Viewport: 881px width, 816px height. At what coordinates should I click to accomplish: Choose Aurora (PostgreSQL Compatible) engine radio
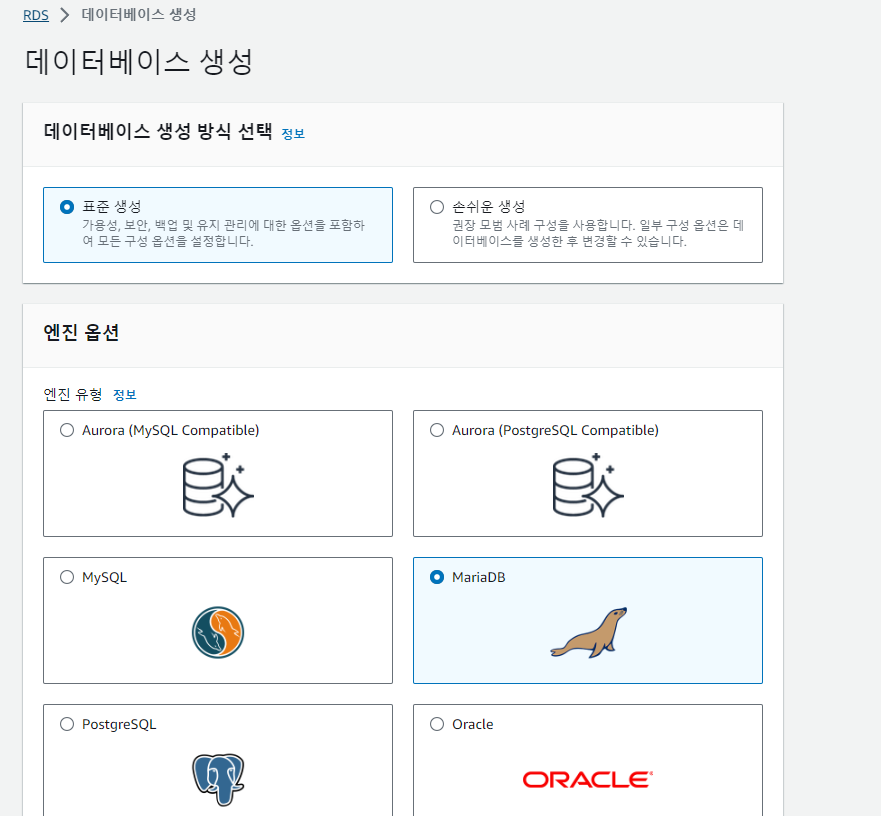437,430
